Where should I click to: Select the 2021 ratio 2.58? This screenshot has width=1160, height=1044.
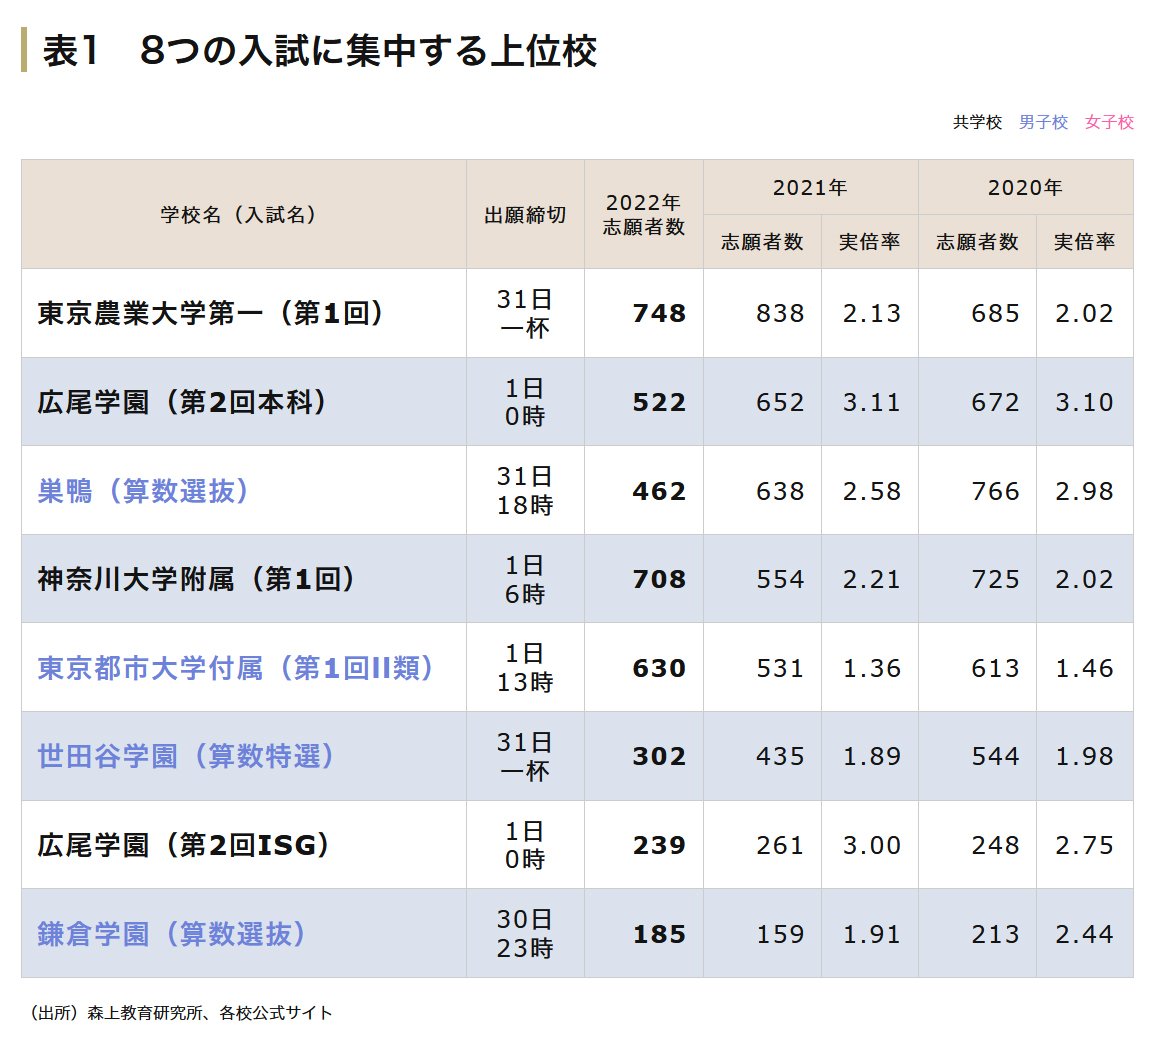(871, 491)
